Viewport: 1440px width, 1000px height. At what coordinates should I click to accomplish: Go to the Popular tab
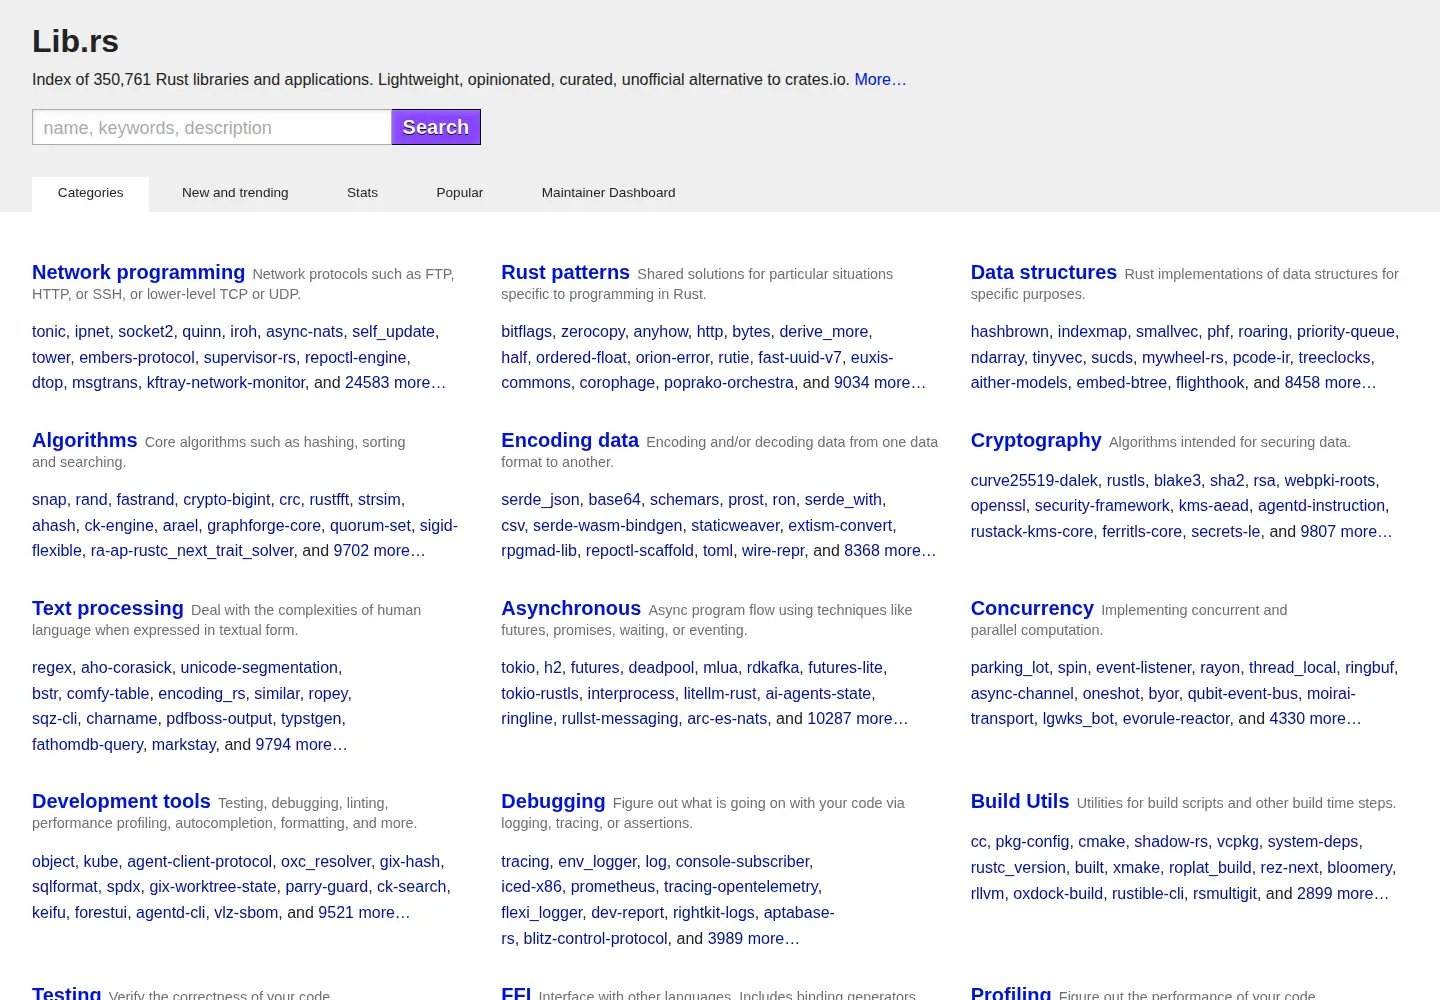point(460,193)
